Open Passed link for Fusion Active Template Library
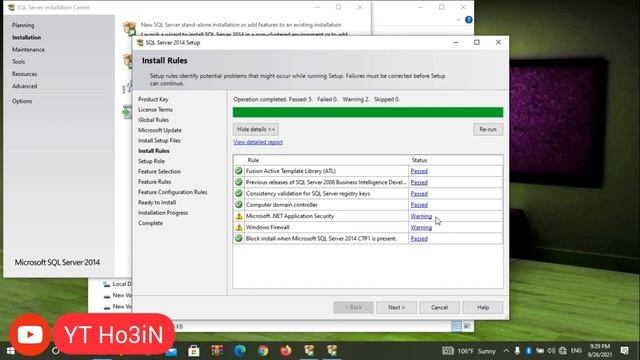The image size is (640, 360). pyautogui.click(x=419, y=171)
